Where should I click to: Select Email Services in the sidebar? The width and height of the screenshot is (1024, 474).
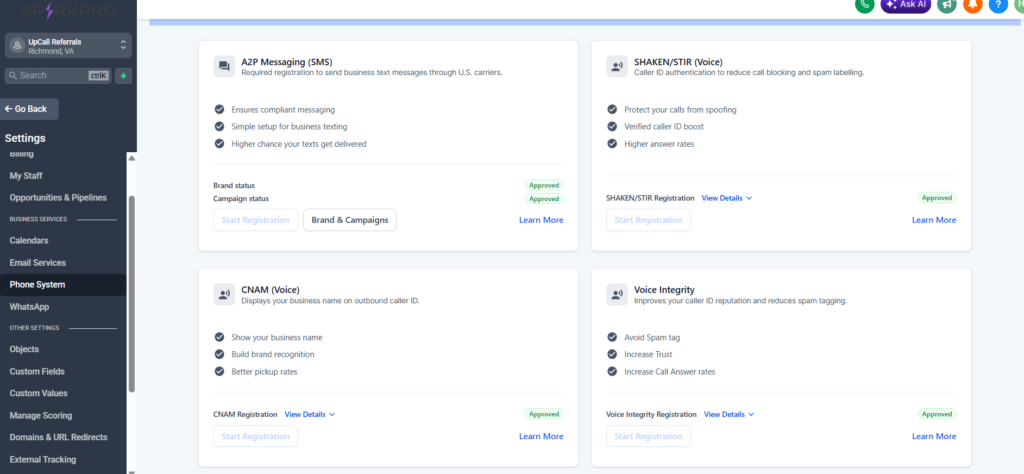37,263
